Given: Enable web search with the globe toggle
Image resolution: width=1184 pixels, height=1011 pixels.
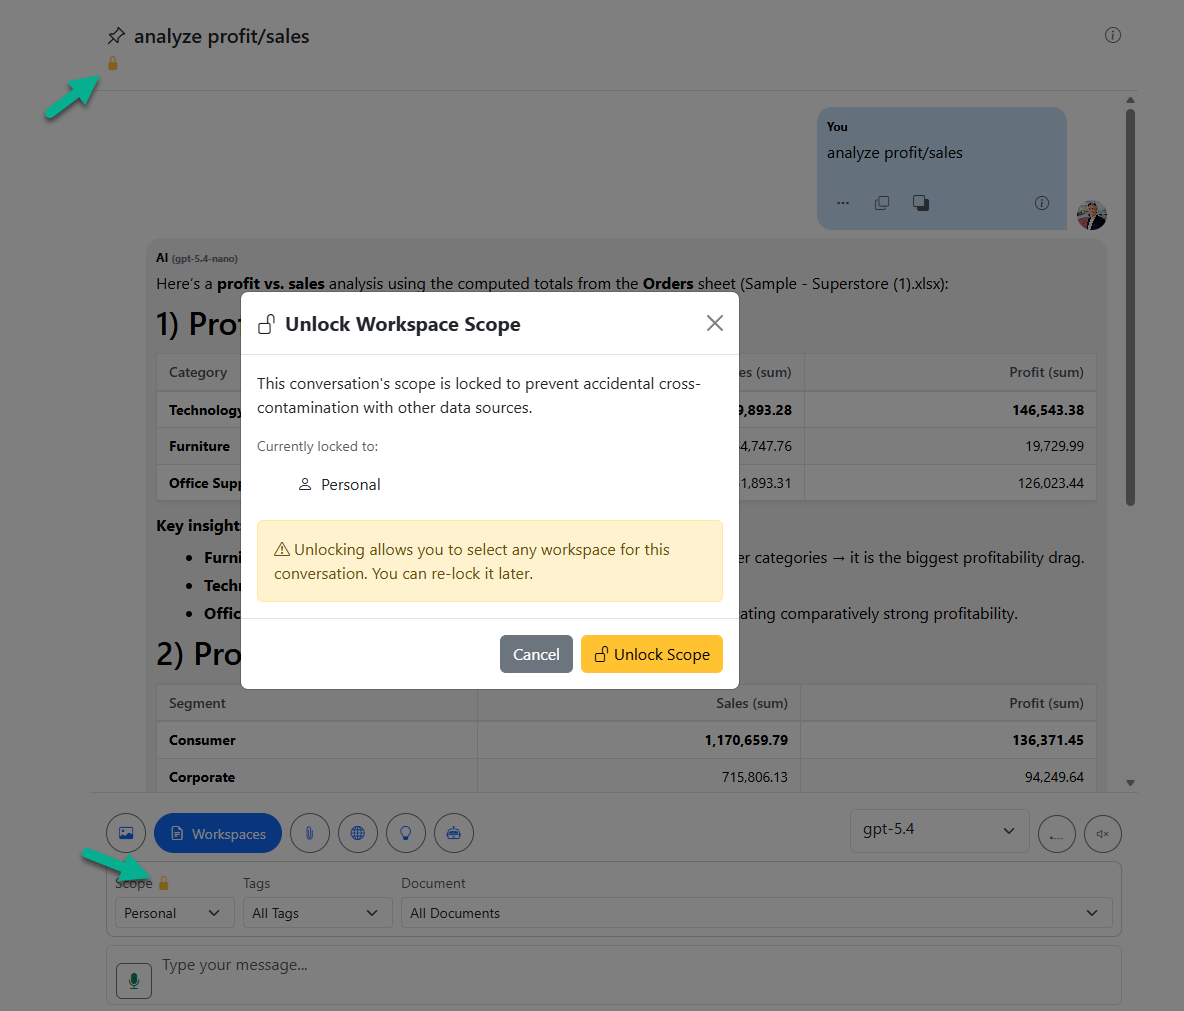Looking at the screenshot, I should pyautogui.click(x=358, y=832).
